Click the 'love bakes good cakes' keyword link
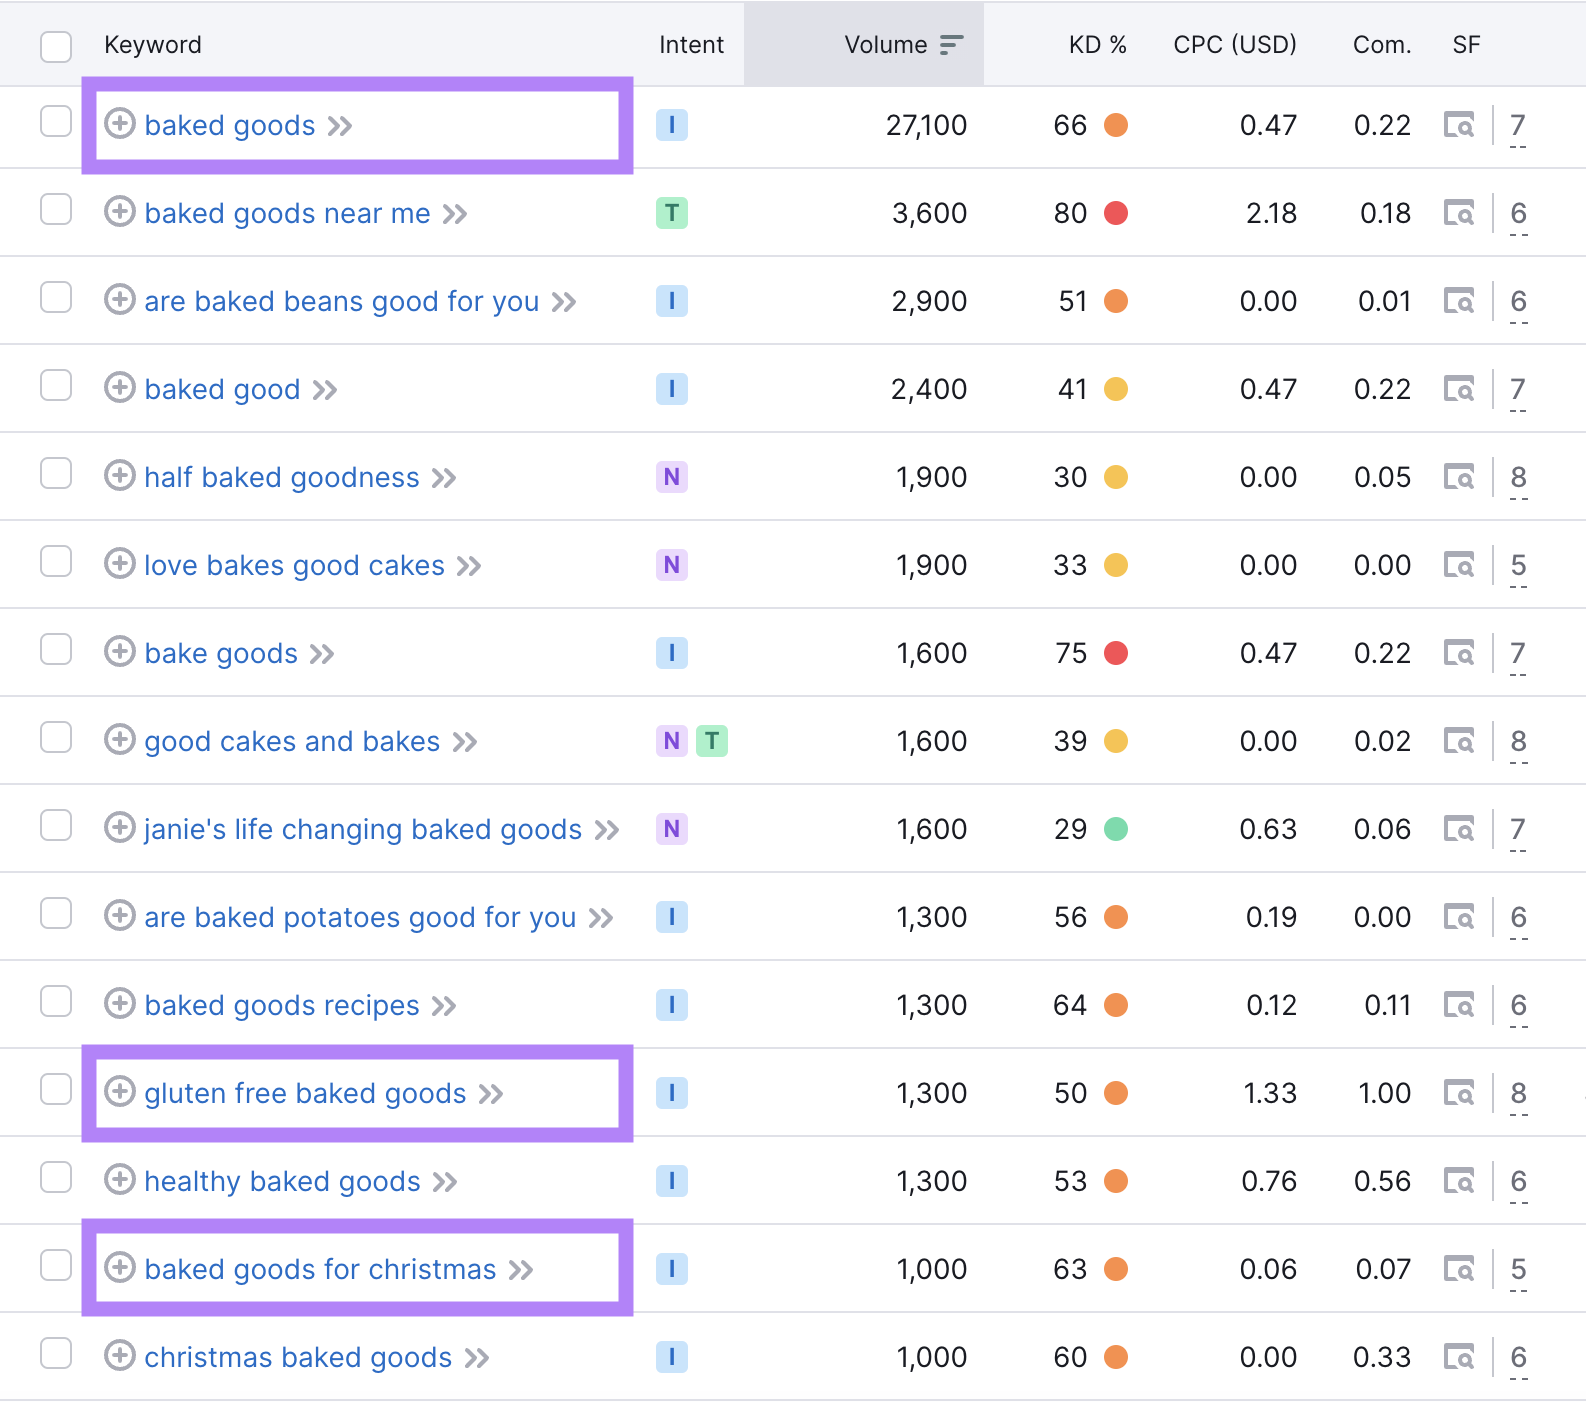The image size is (1586, 1402). pos(294,566)
